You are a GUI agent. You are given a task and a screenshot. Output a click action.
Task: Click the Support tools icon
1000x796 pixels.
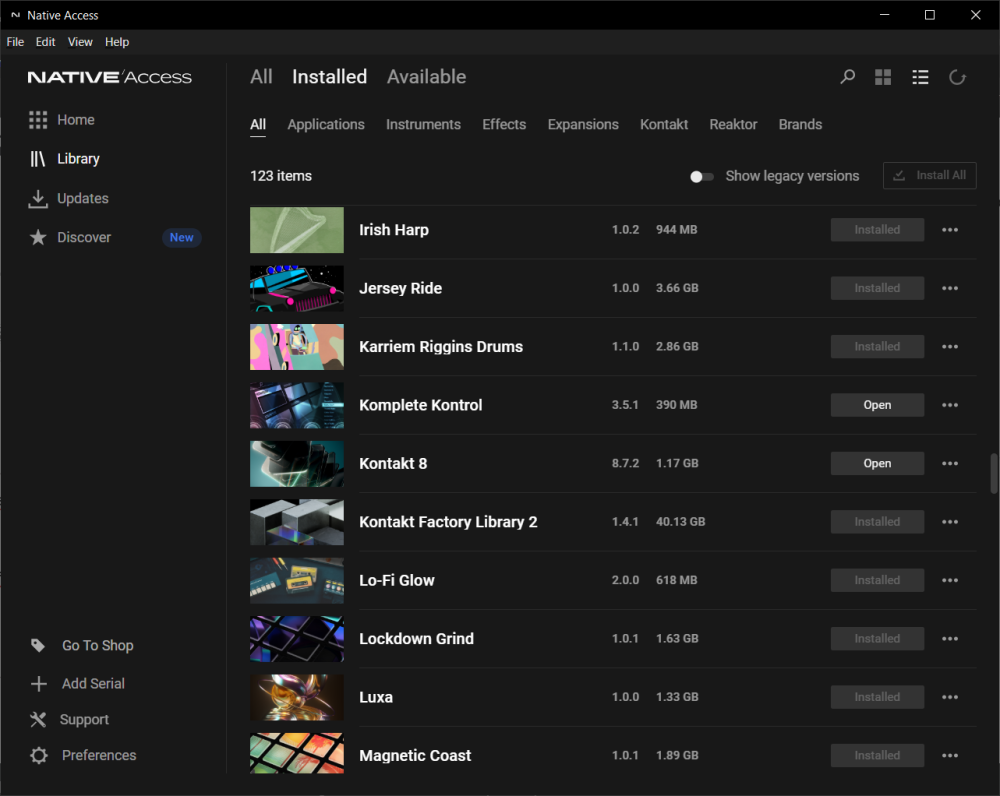(x=38, y=719)
